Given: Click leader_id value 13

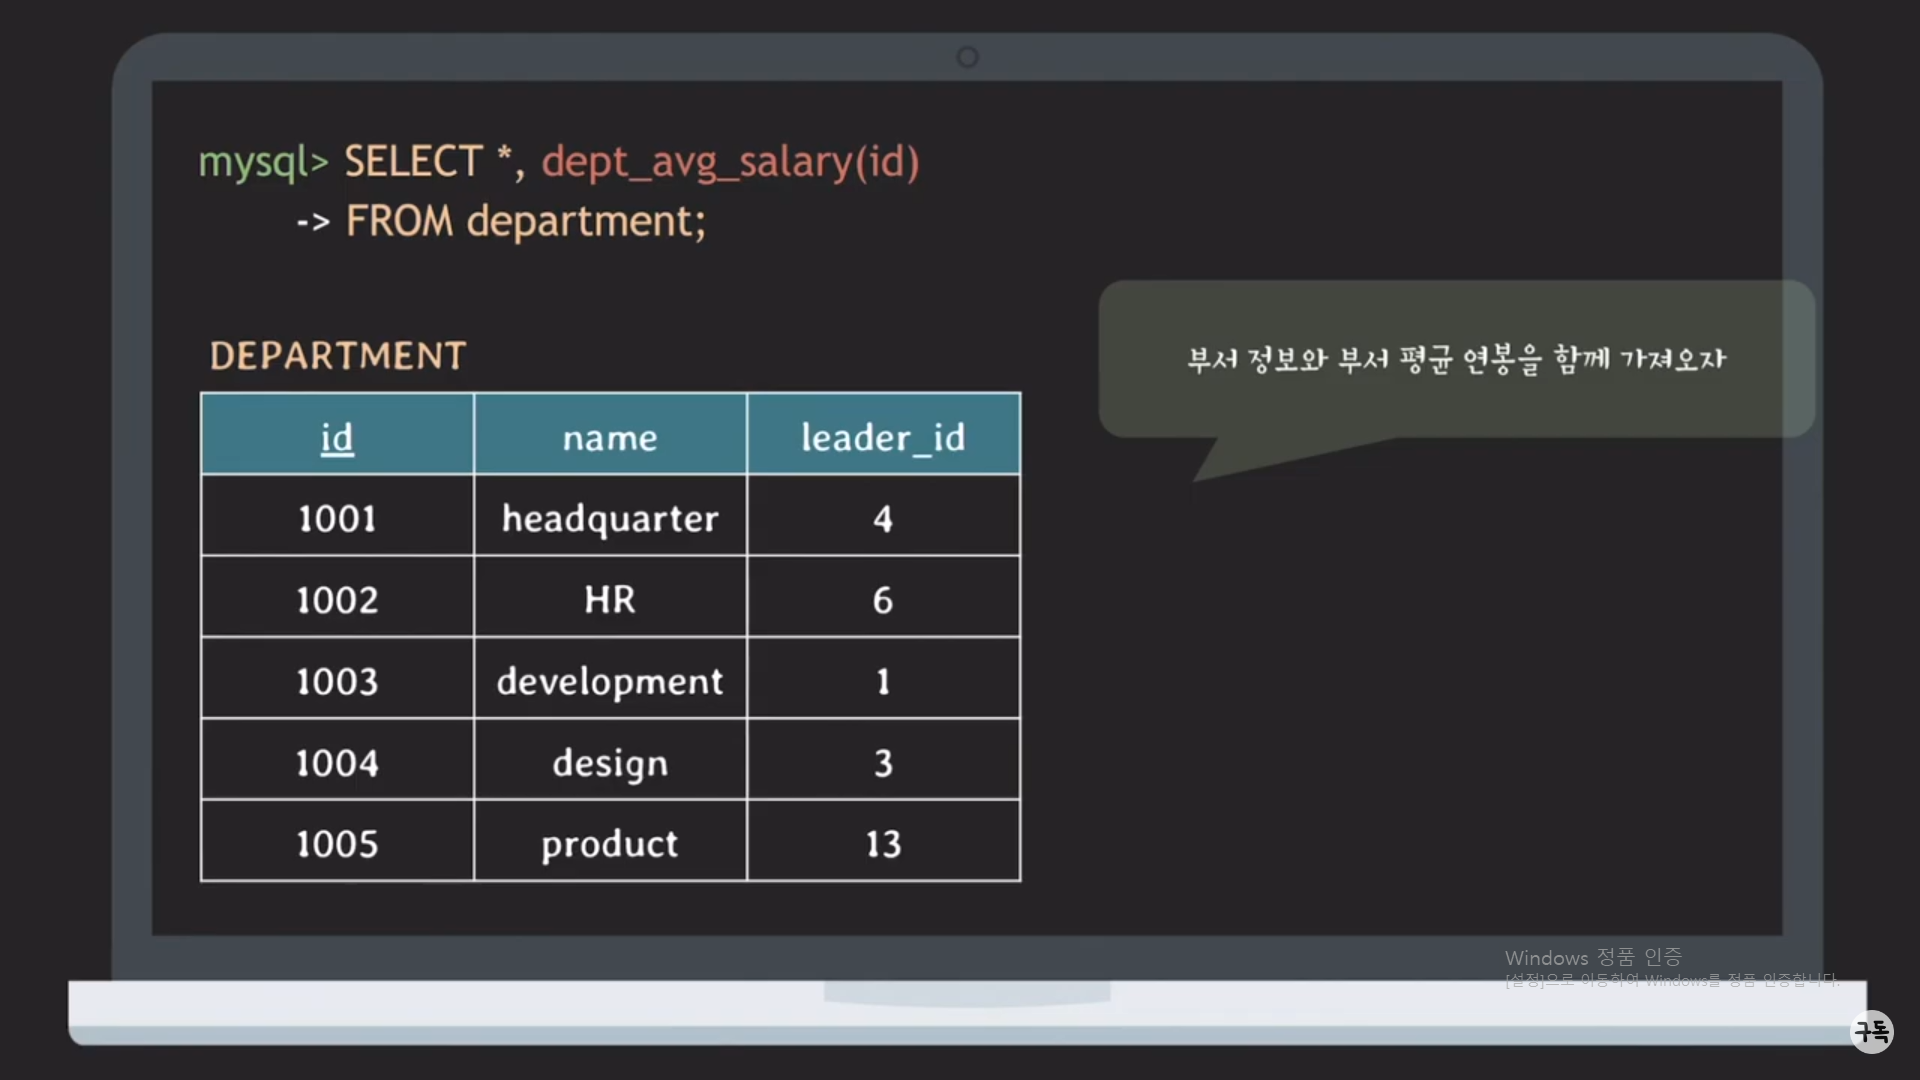Looking at the screenshot, I should [x=882, y=844].
